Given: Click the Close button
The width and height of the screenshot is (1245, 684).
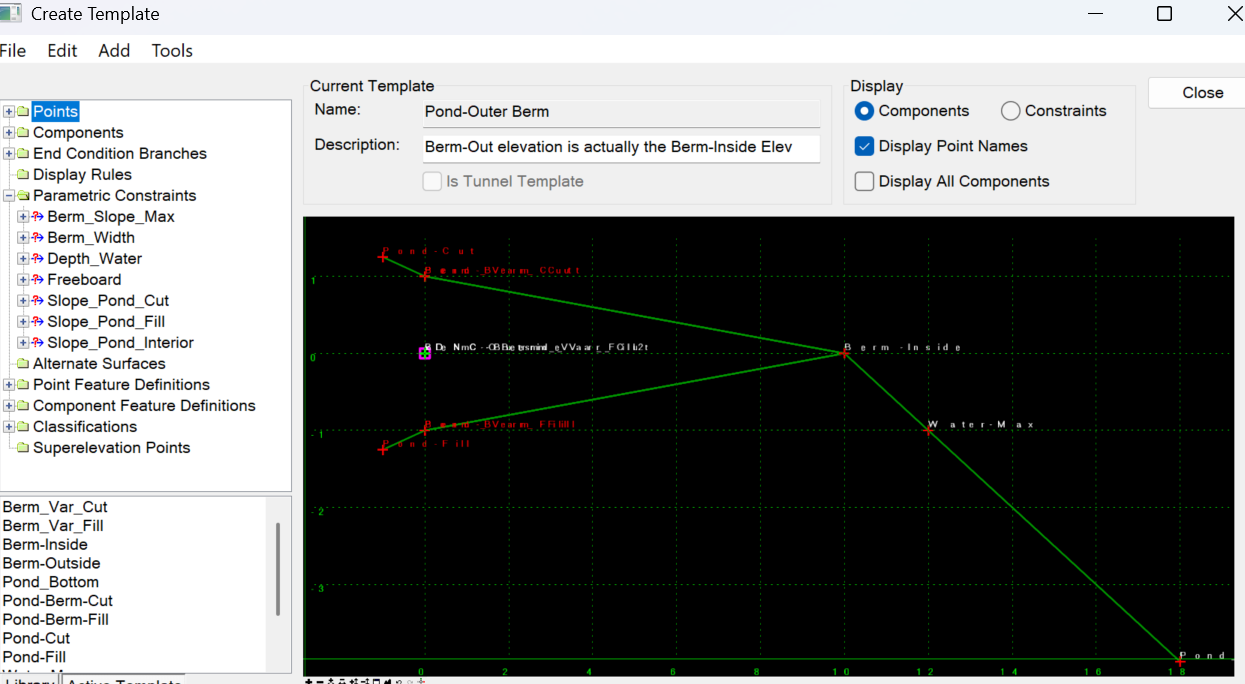Looking at the screenshot, I should pyautogui.click(x=1202, y=93).
